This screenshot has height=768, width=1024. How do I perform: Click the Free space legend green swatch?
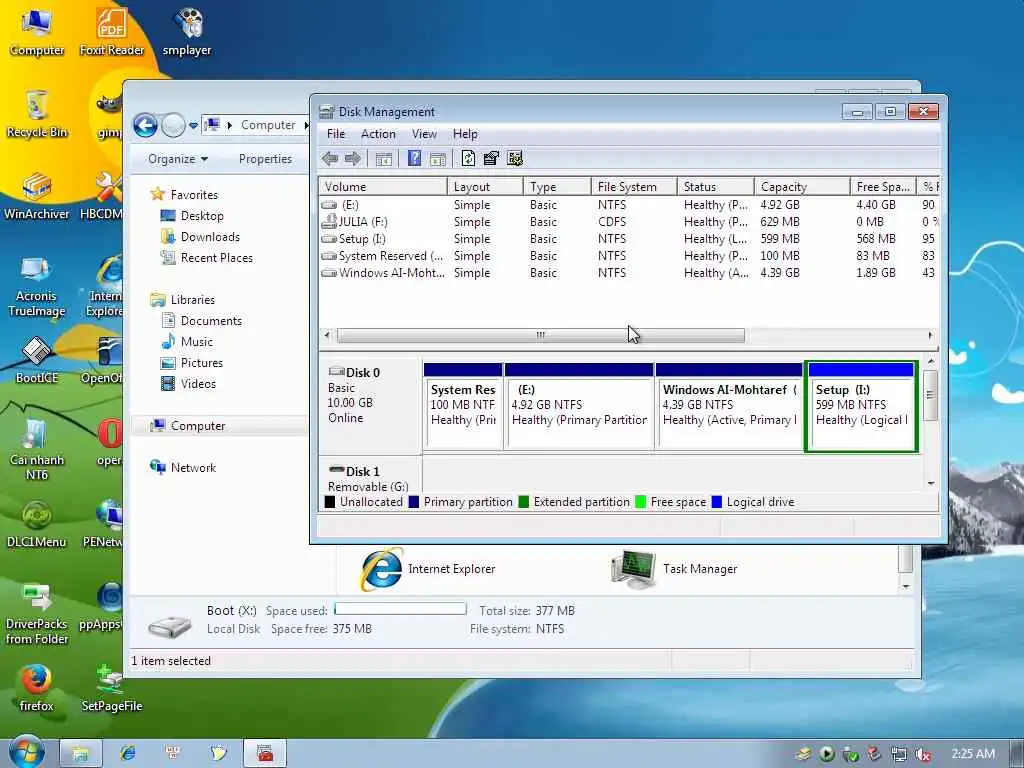click(x=641, y=502)
